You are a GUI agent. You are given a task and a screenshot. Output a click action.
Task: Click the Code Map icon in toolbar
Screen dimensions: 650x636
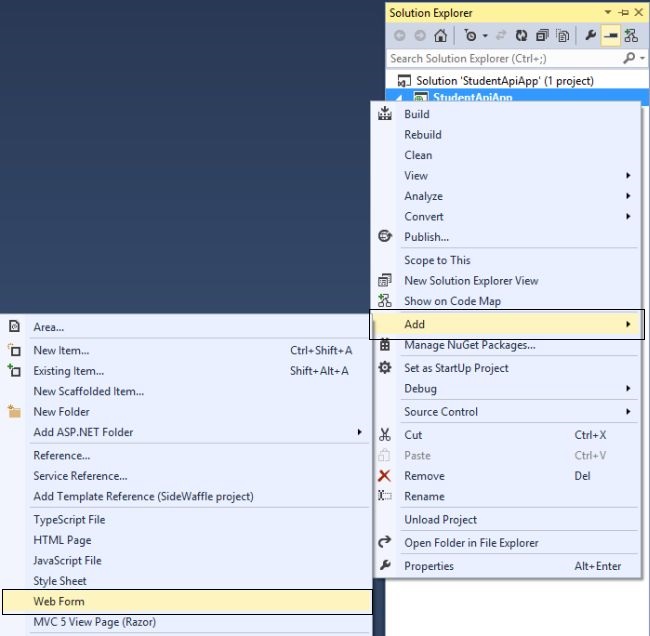(x=631, y=36)
